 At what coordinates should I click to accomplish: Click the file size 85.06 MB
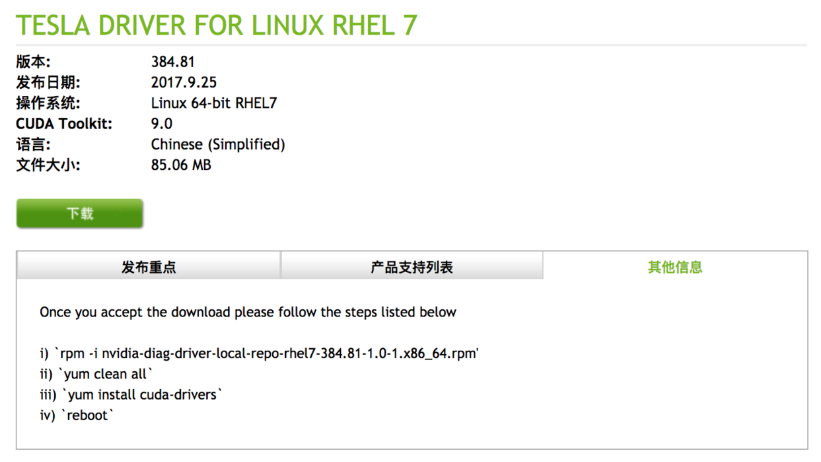coord(181,165)
